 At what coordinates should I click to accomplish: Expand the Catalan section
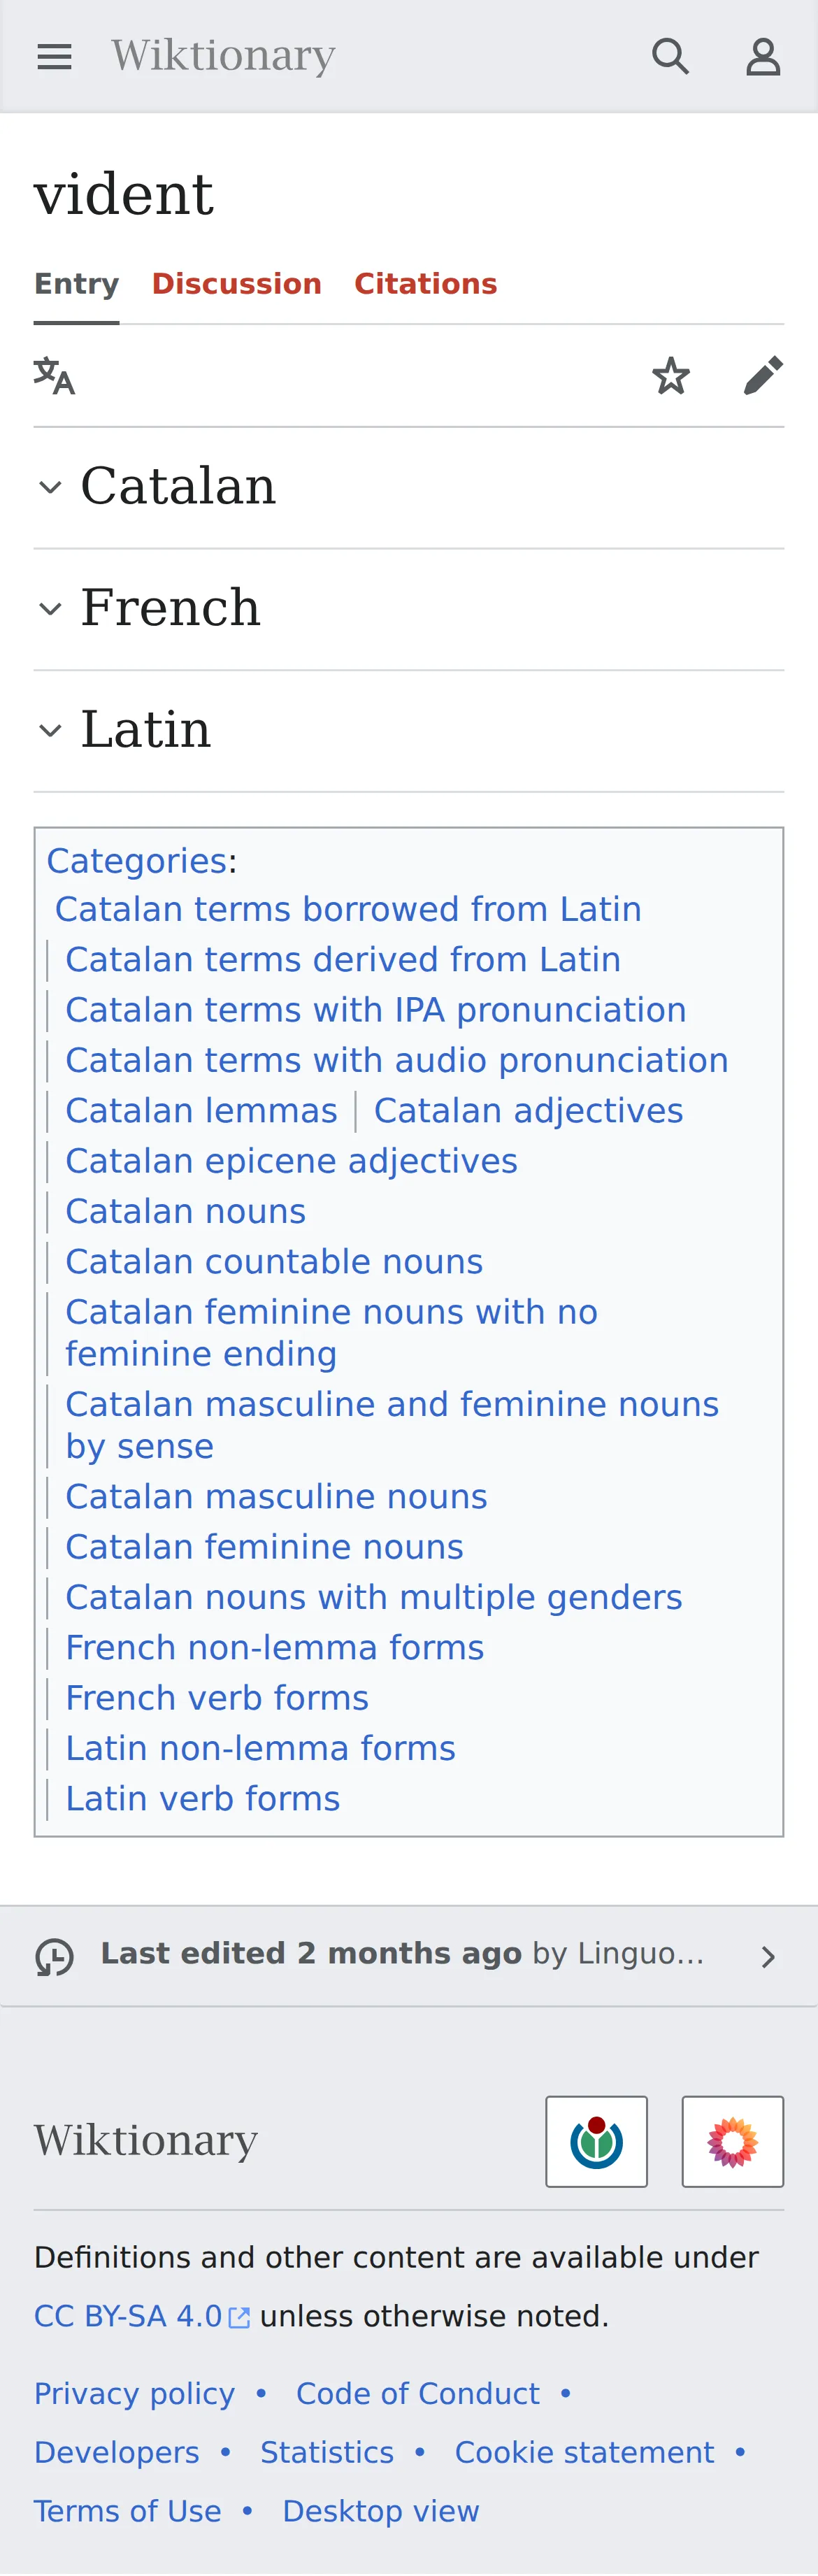(x=409, y=487)
